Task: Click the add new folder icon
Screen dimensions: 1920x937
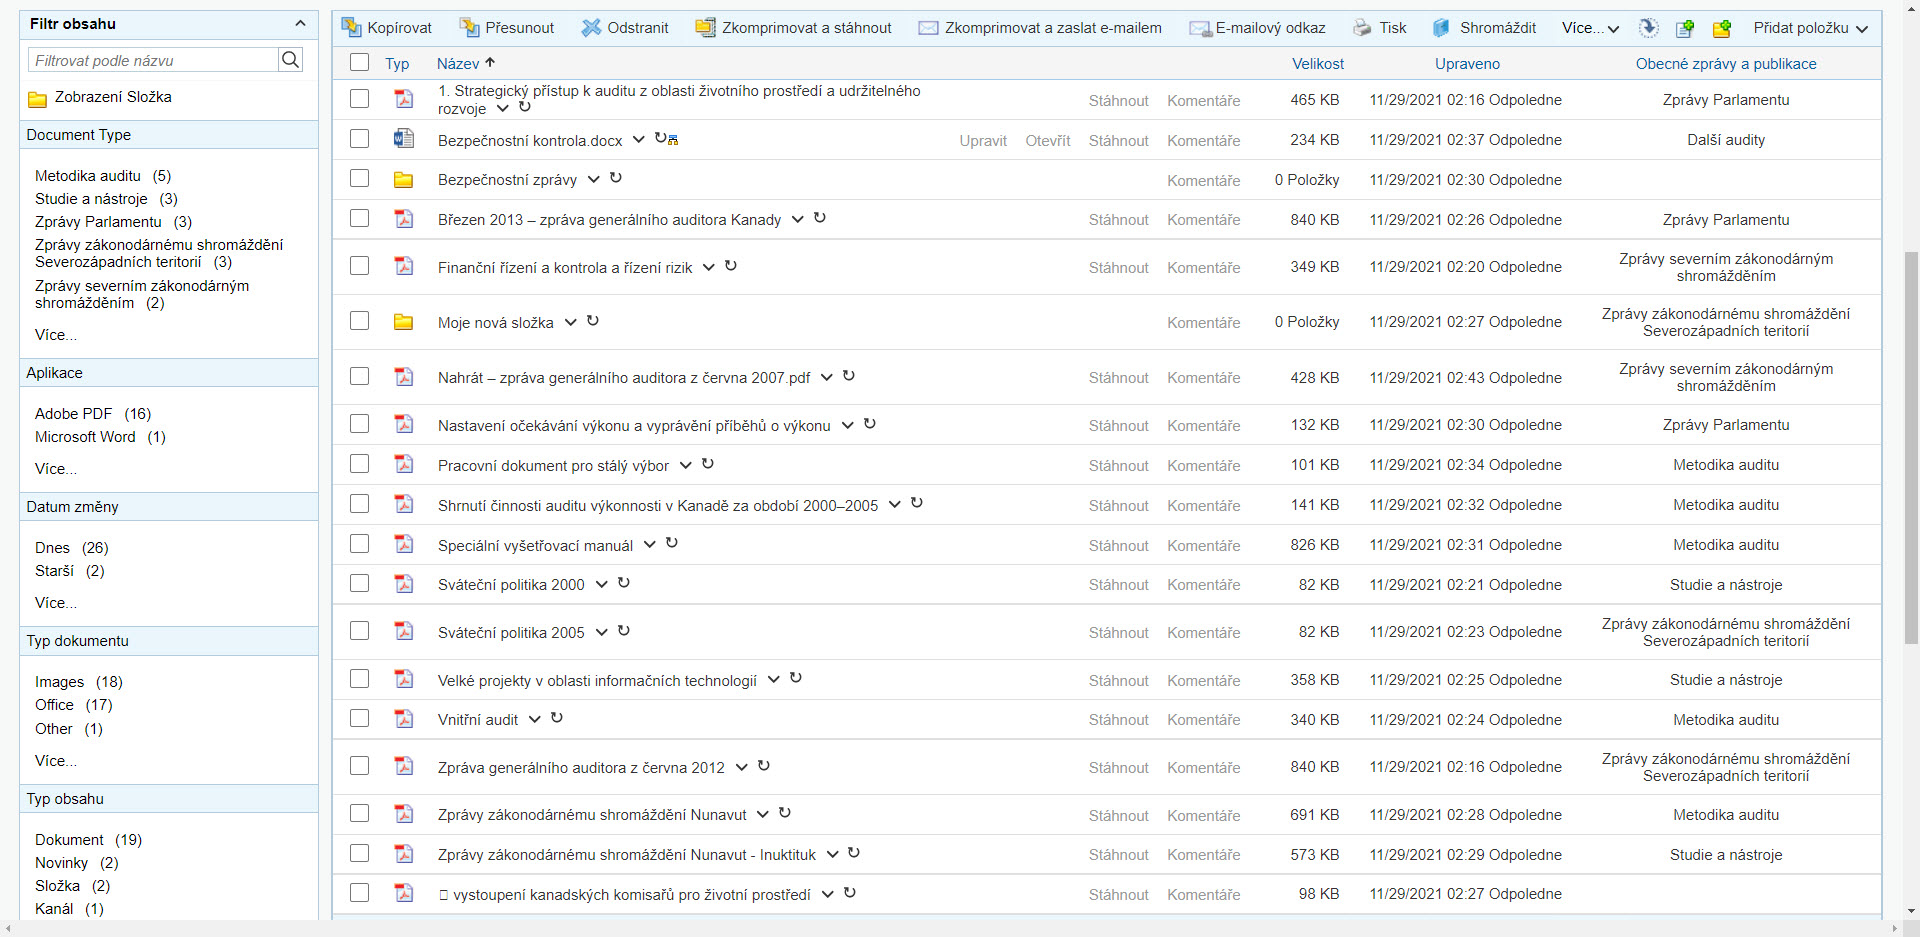Action: tap(1721, 28)
